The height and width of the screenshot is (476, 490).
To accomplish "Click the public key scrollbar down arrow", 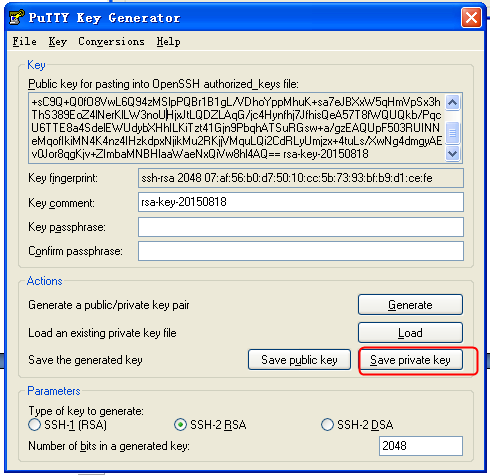I will [453, 154].
